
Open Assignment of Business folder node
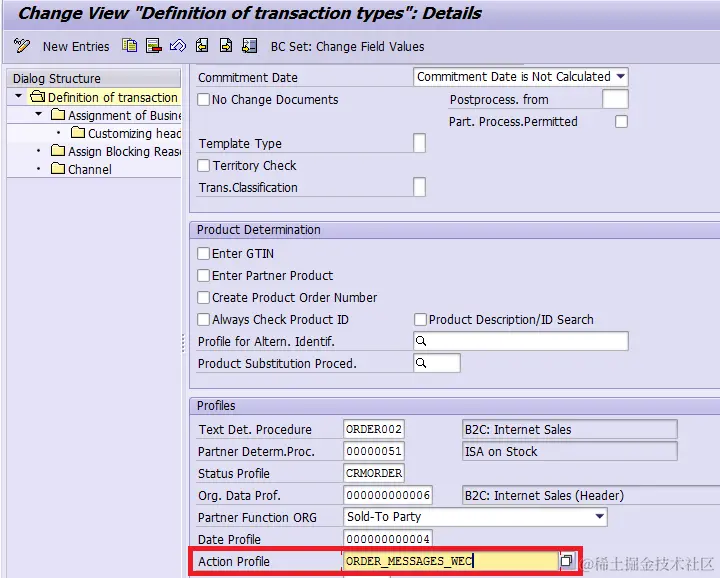coord(116,115)
